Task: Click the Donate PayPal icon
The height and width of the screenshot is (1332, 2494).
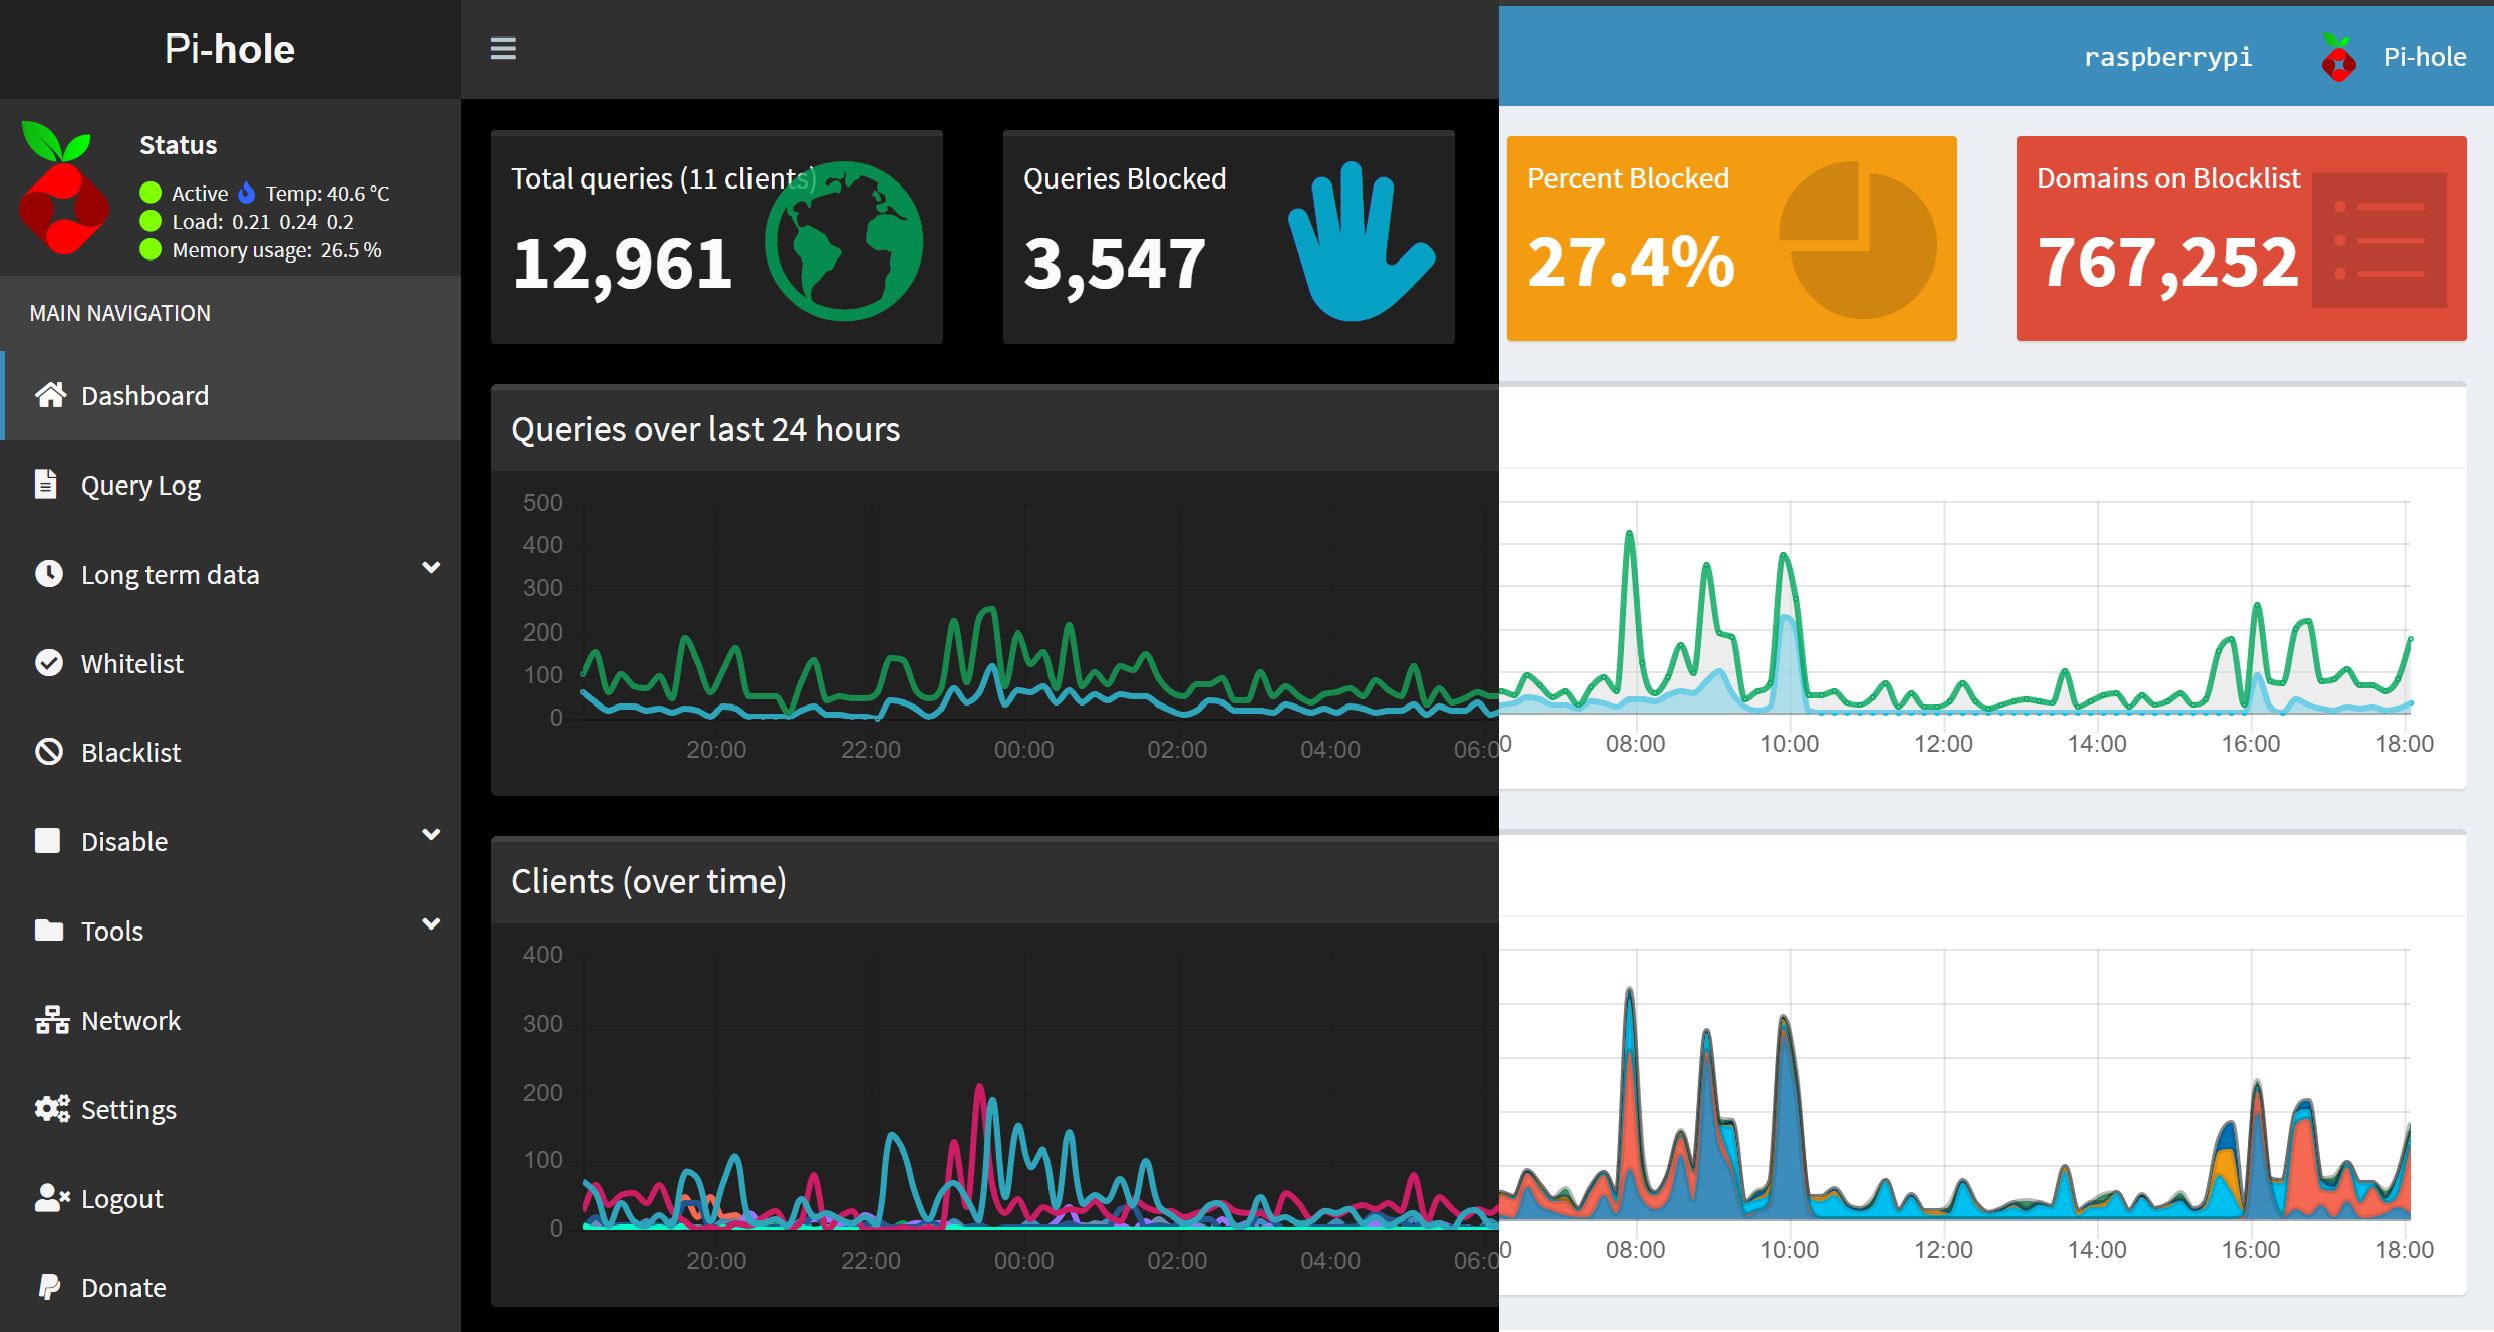Action: click(x=50, y=1287)
